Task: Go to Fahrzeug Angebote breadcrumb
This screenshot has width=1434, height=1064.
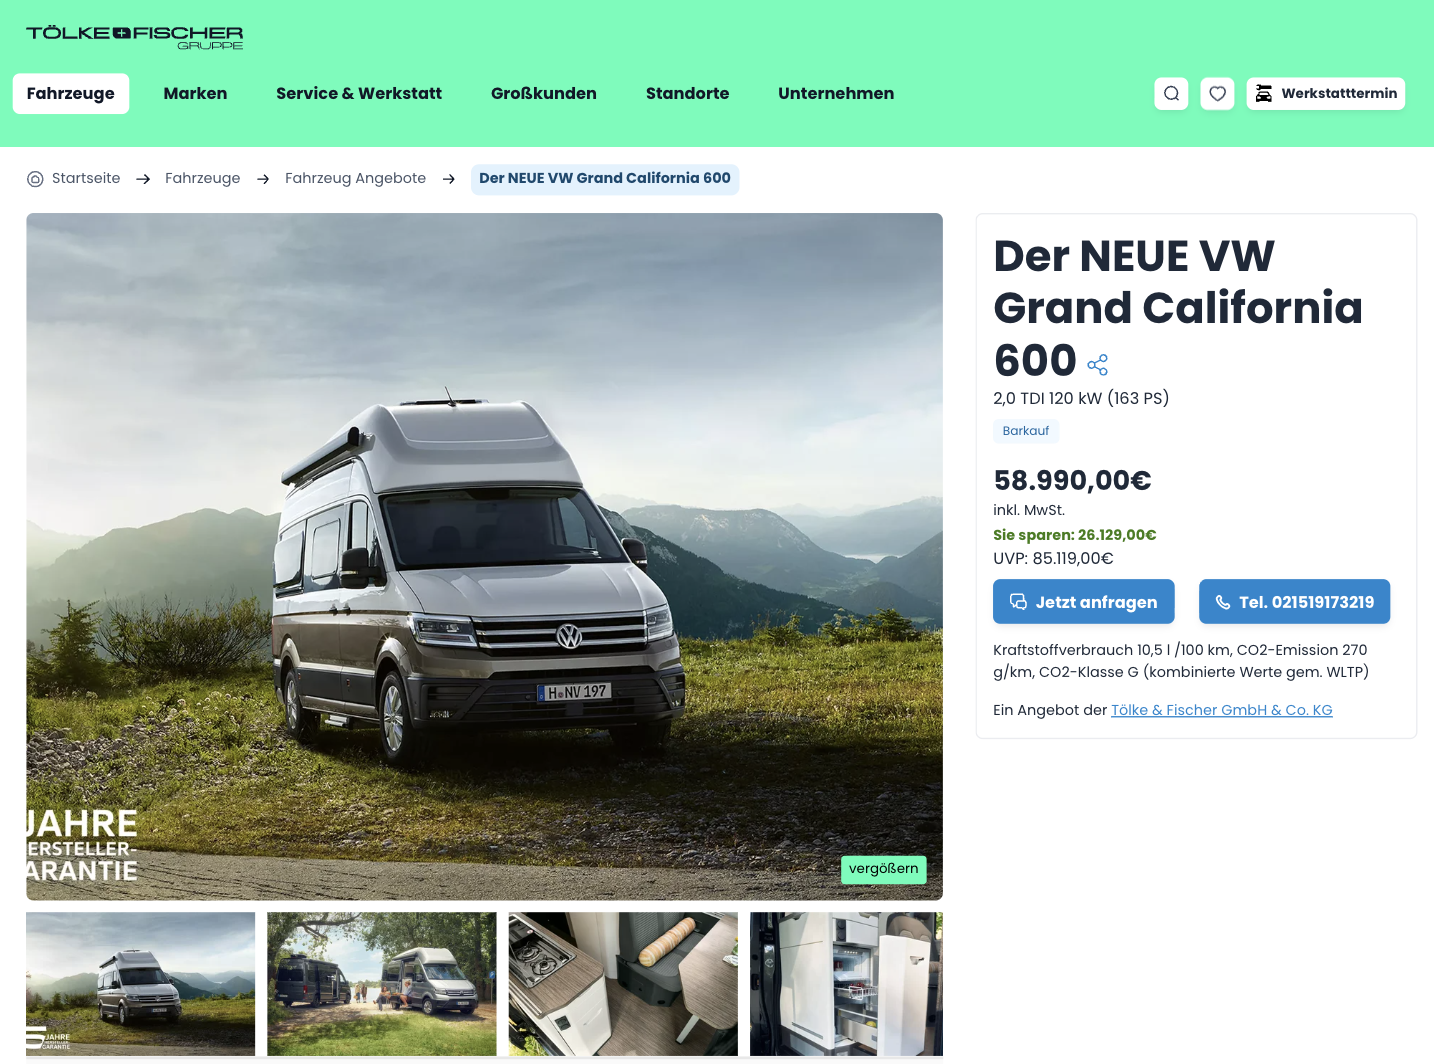Action: click(355, 178)
